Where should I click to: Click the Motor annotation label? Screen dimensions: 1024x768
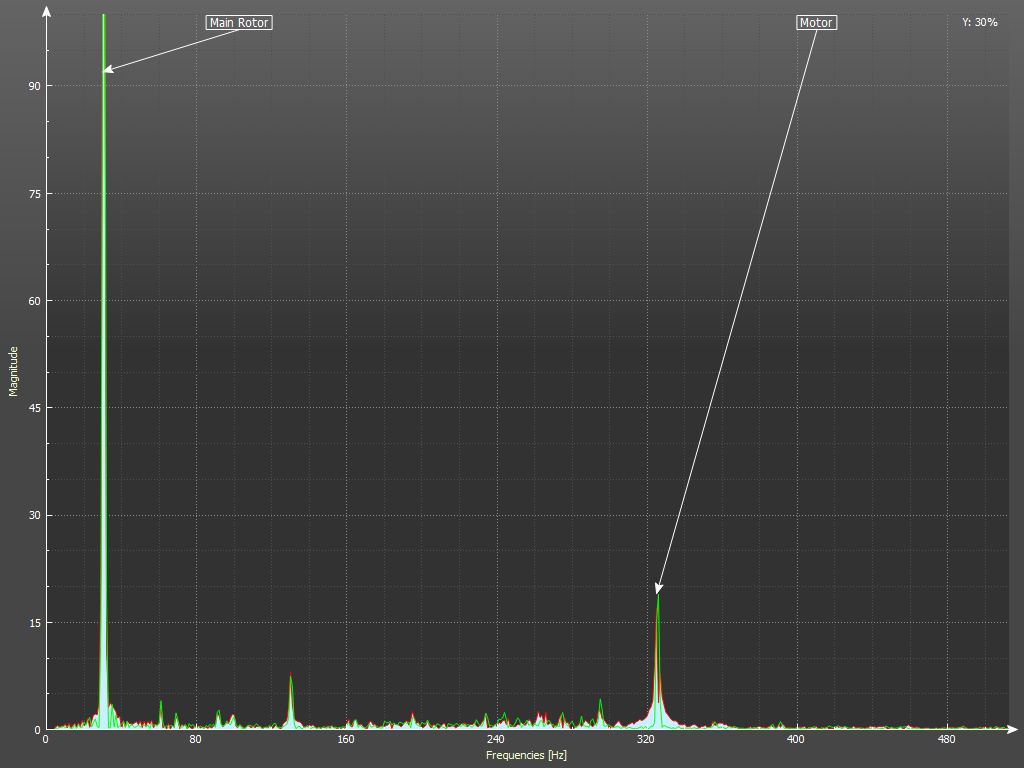click(816, 22)
